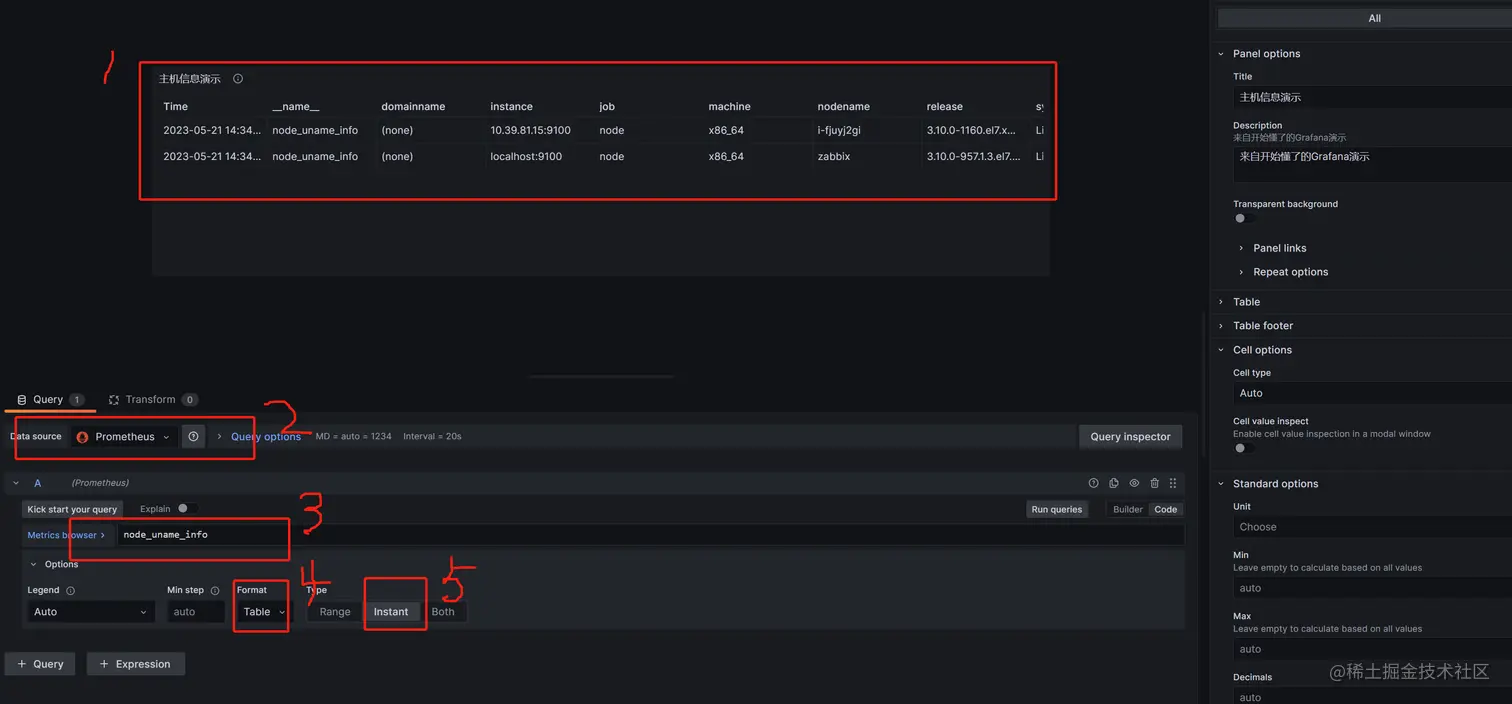Hide query A using the eye icon
The height and width of the screenshot is (704, 1512).
pyautogui.click(x=1134, y=483)
